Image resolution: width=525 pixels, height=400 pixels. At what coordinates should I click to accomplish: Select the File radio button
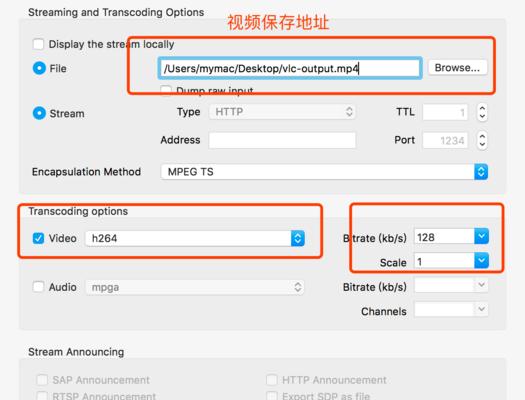click(39, 68)
